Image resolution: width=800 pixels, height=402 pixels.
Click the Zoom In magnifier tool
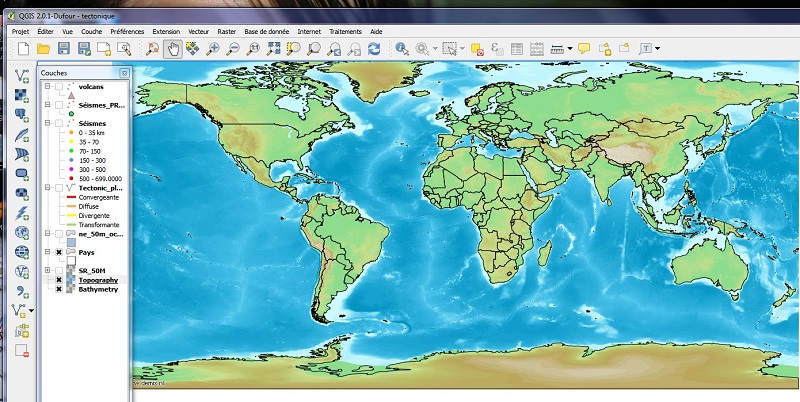point(213,48)
